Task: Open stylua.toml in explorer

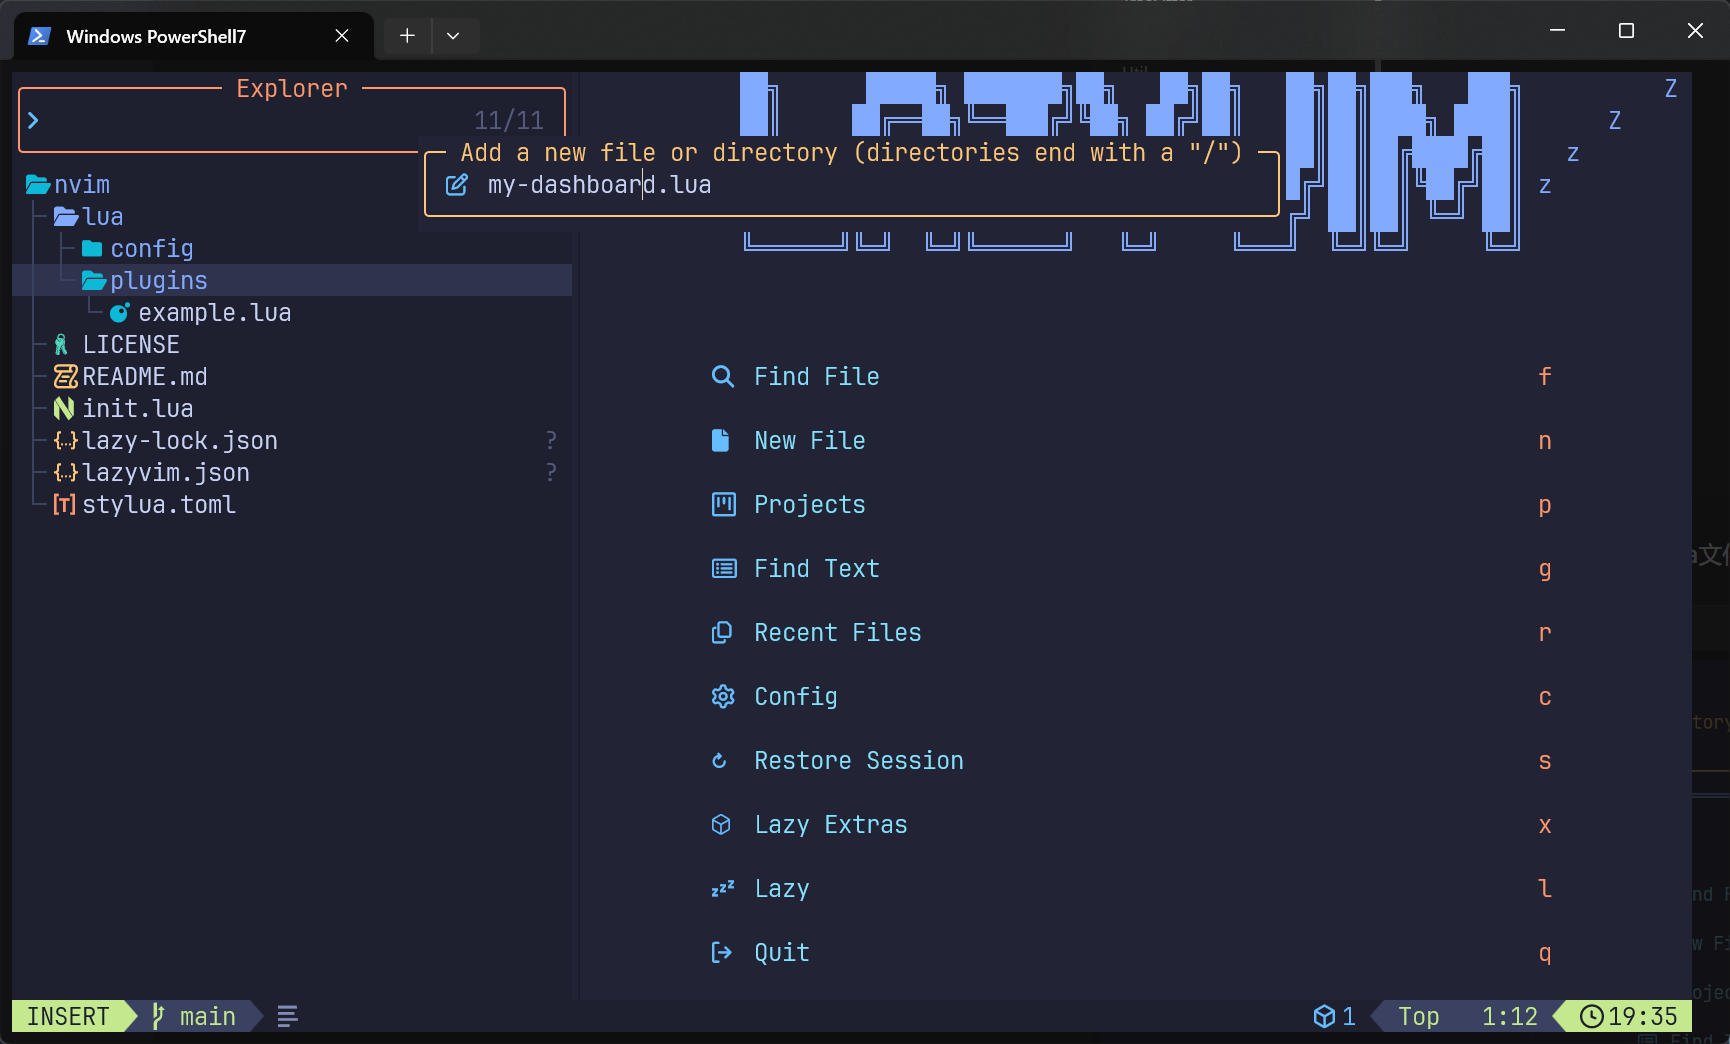Action: click(x=159, y=505)
